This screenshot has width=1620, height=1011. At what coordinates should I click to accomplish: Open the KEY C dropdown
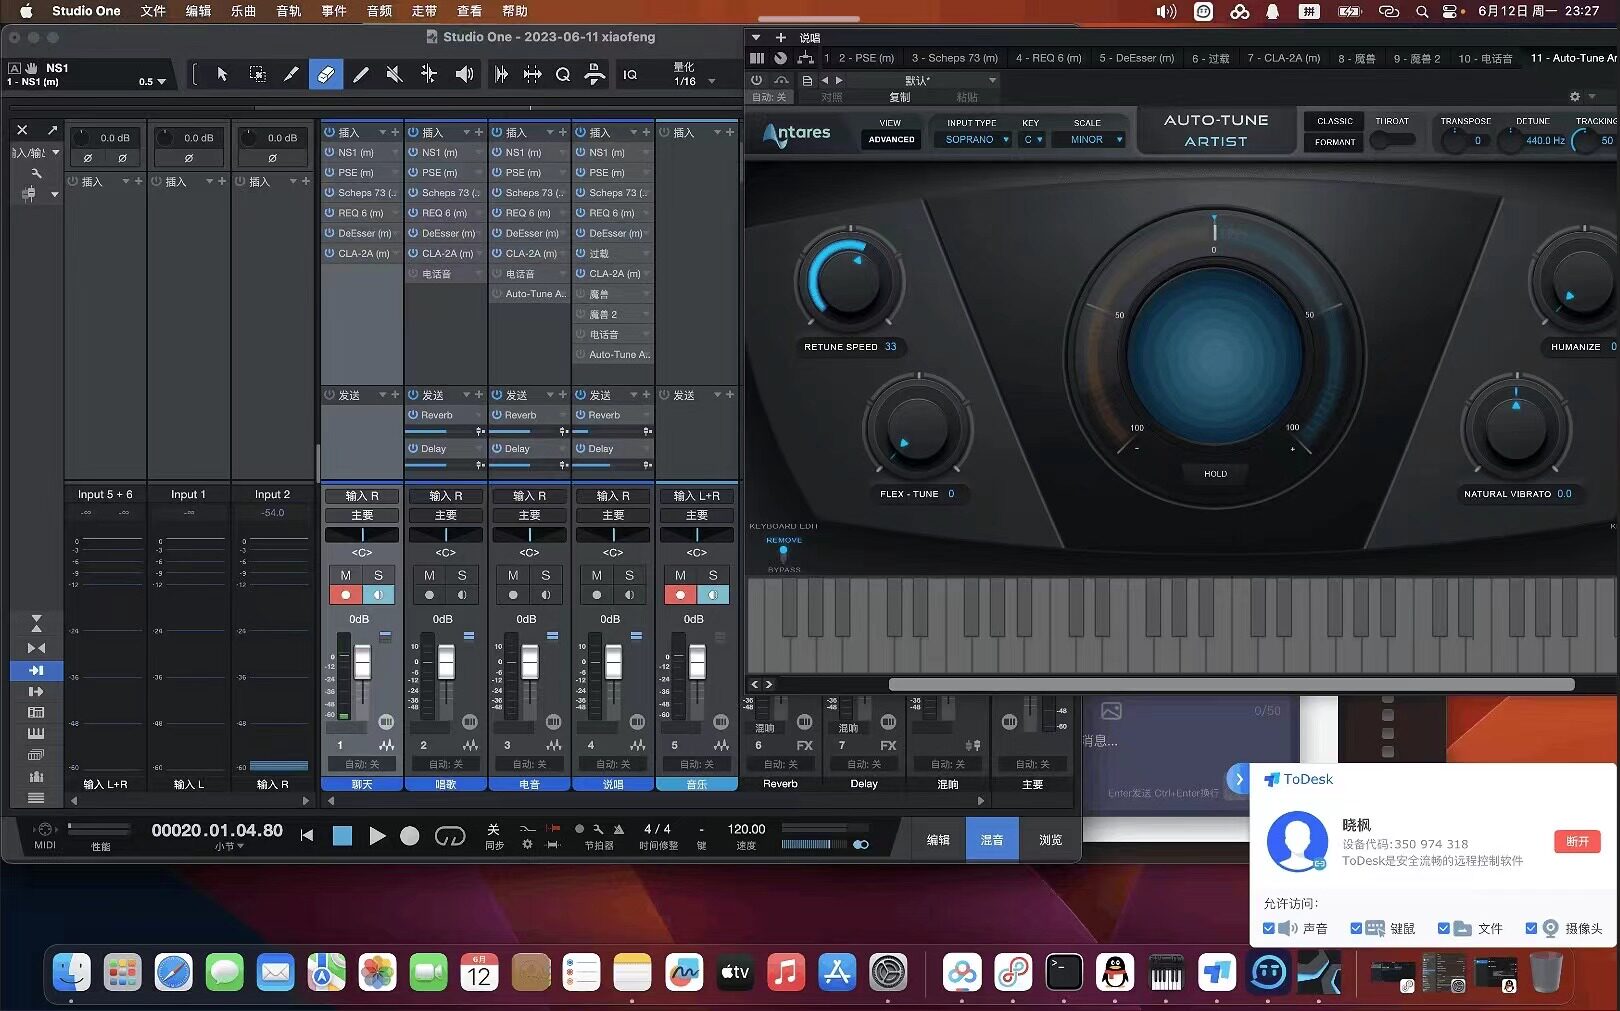pos(1033,140)
